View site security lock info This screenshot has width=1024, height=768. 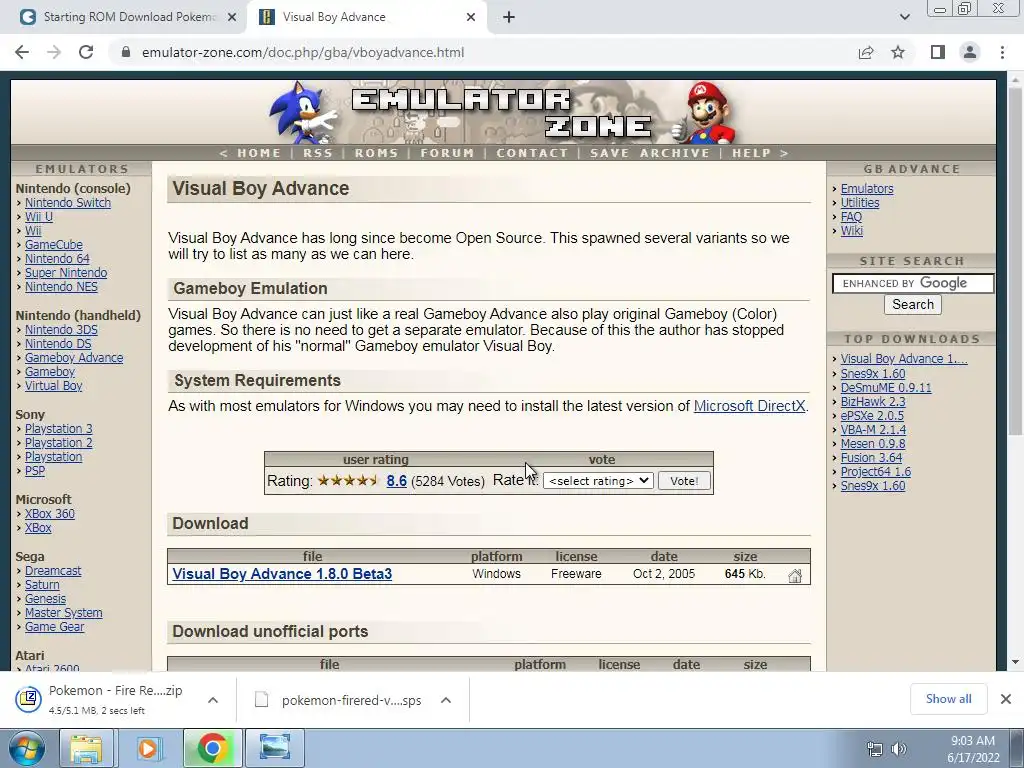(x=126, y=52)
